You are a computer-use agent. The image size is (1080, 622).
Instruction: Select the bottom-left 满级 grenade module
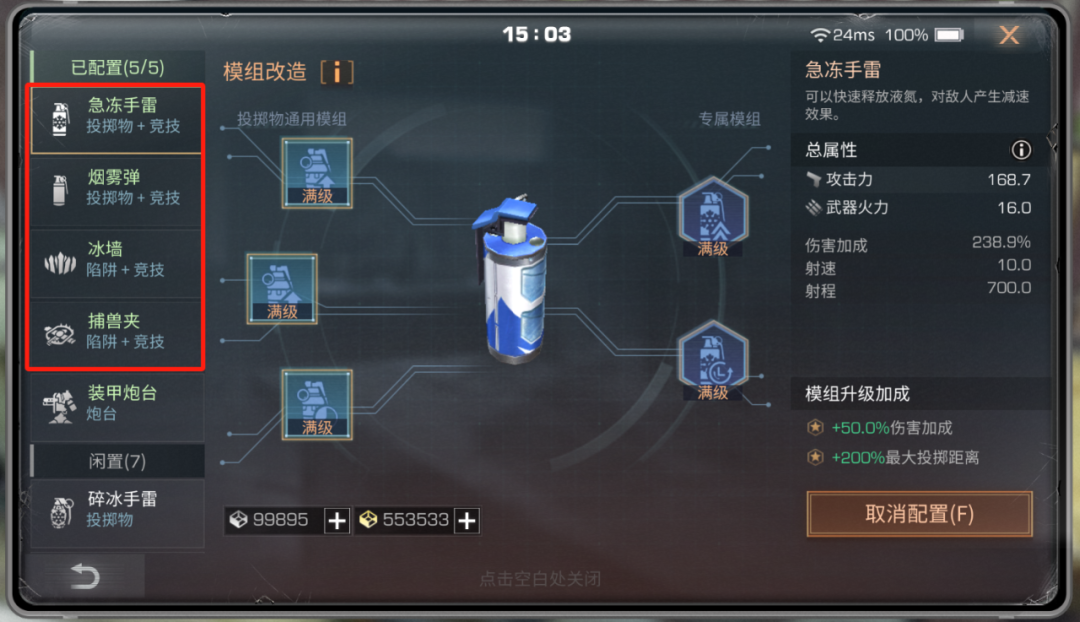(317, 404)
